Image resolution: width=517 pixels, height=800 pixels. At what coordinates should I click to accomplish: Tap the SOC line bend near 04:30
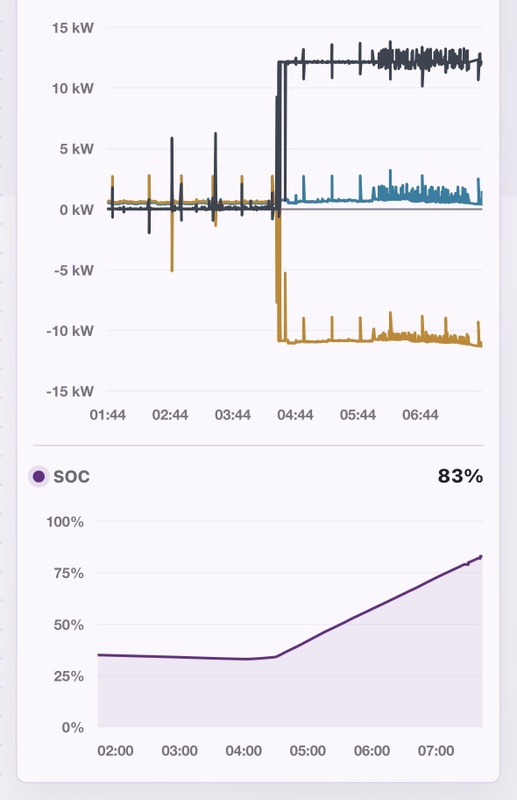click(276, 657)
